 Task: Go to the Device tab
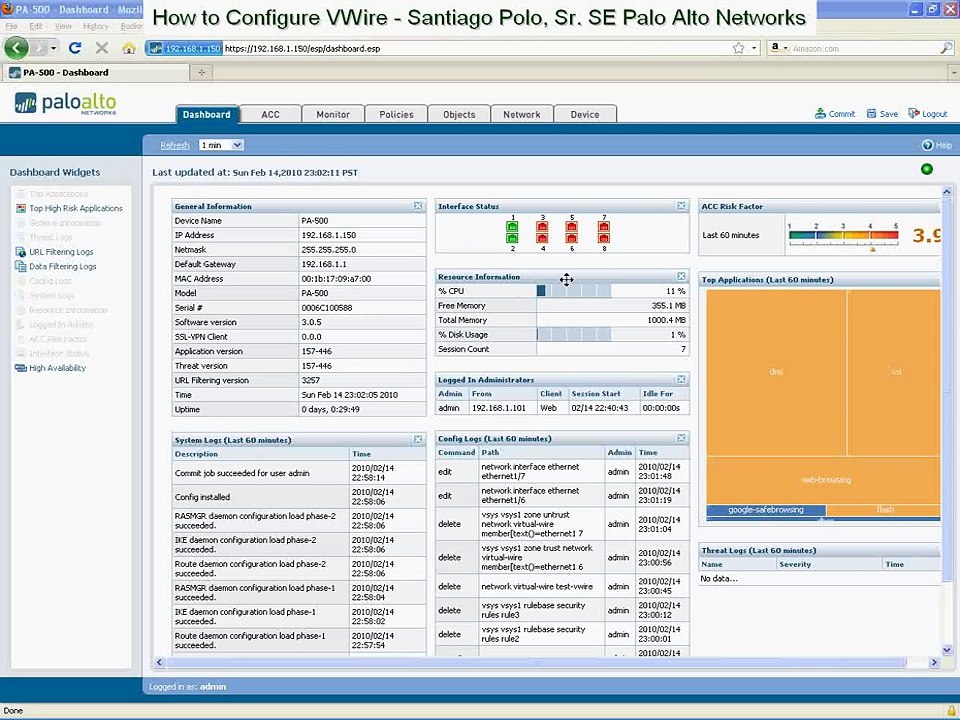pyautogui.click(x=585, y=114)
